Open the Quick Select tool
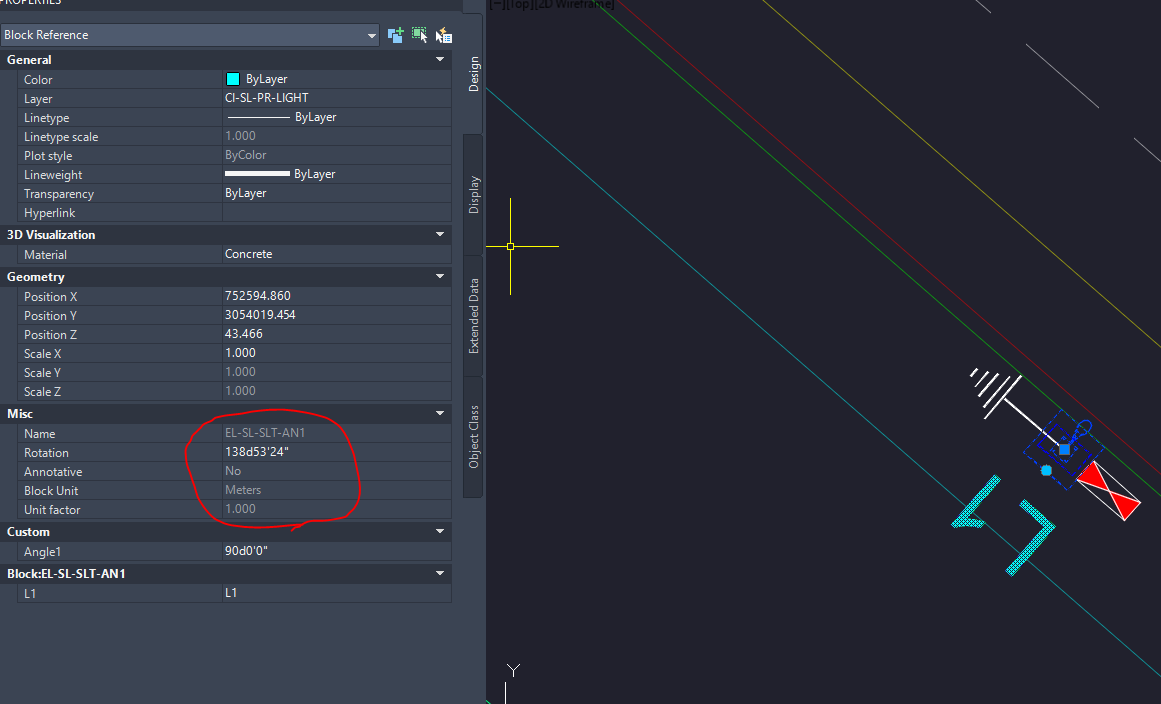1161x704 pixels. (x=444, y=34)
